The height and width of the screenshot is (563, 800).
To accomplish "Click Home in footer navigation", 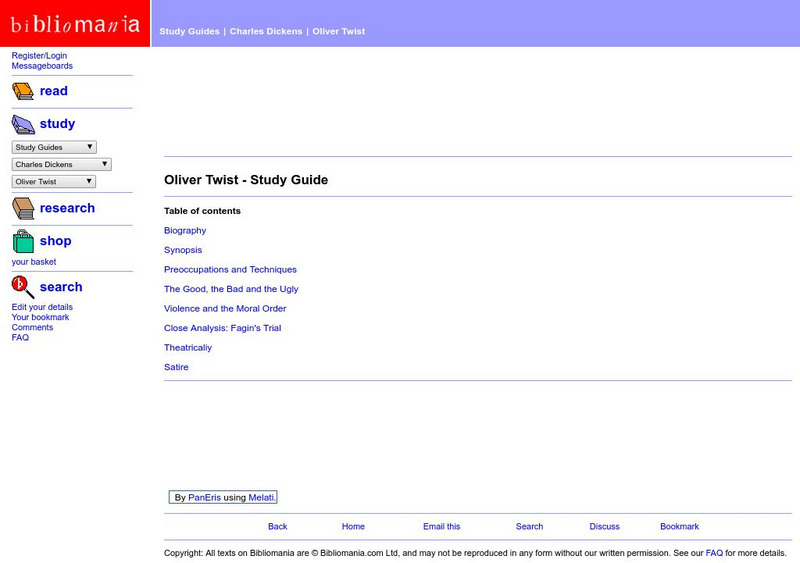I will (353, 526).
